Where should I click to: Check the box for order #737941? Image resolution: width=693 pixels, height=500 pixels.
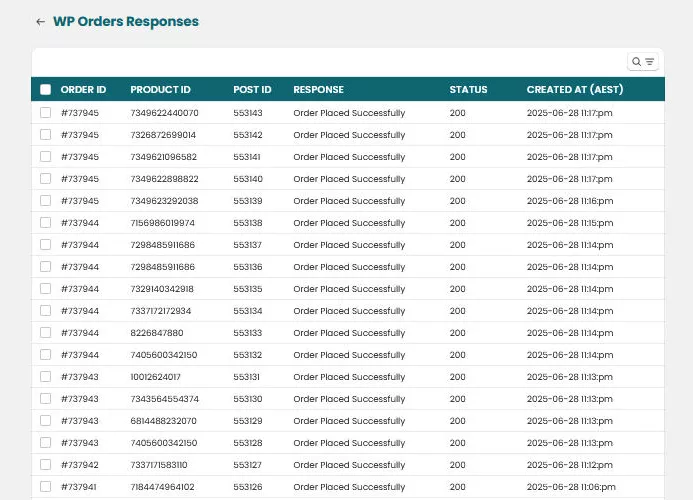46,487
